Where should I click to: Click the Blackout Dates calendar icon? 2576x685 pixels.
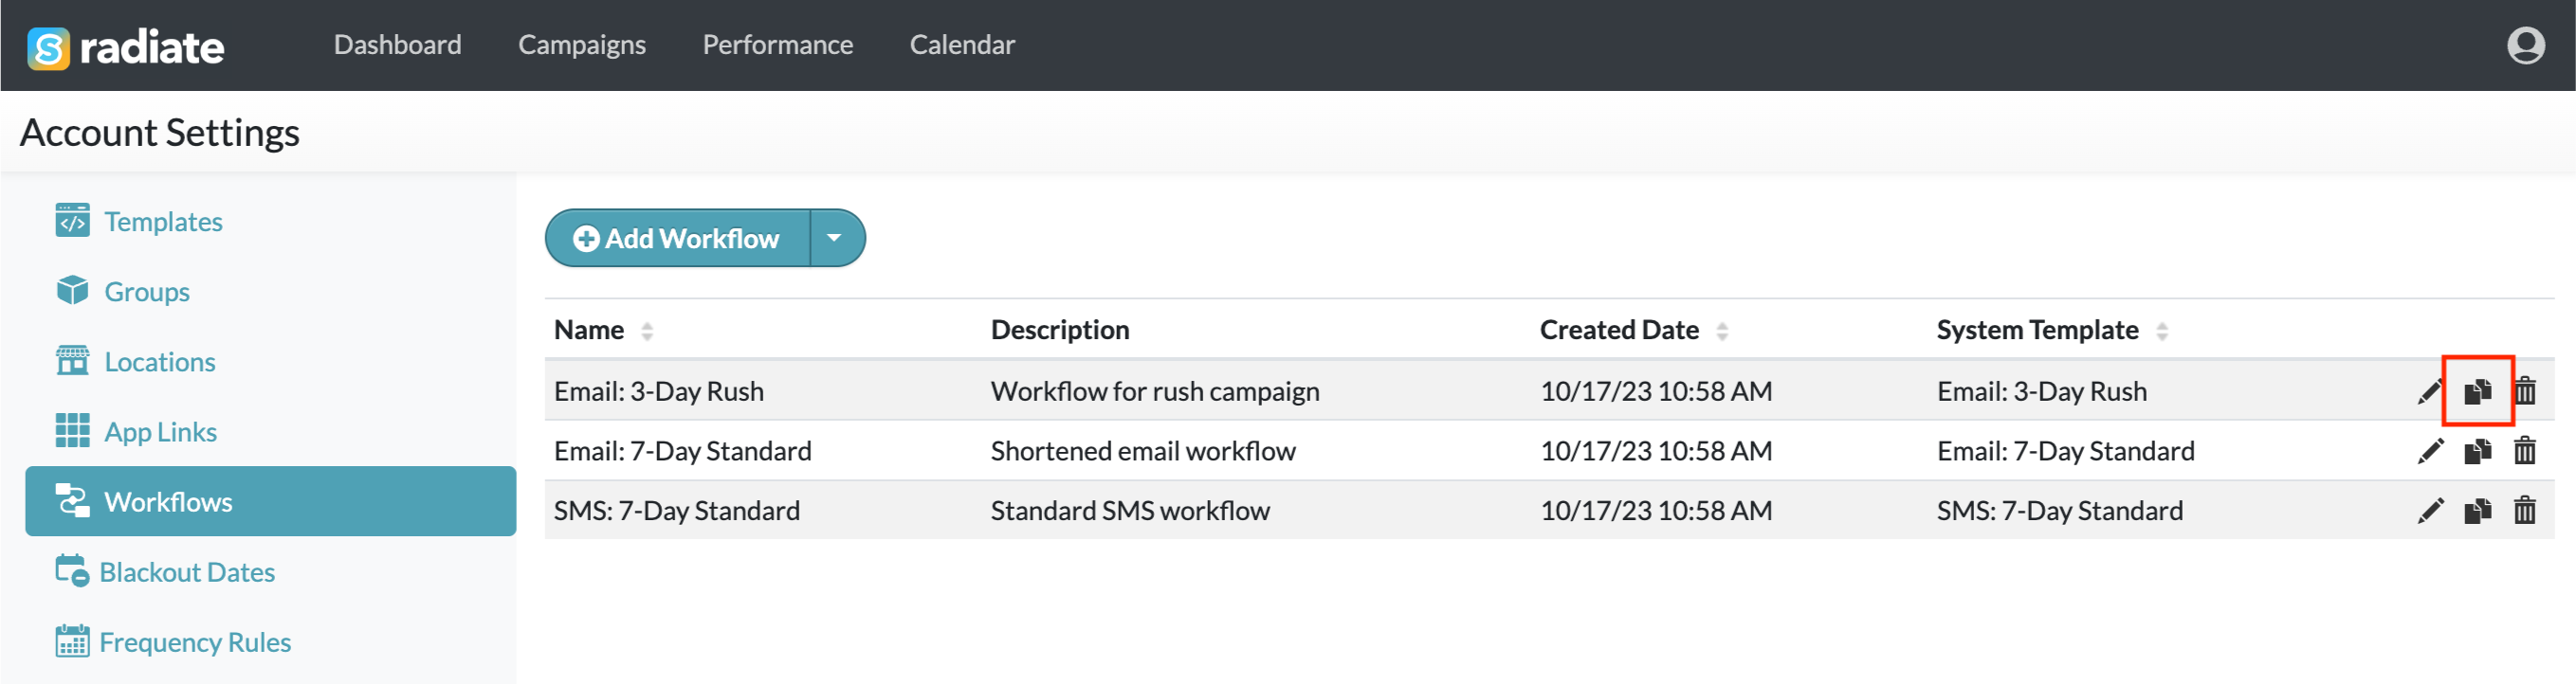coord(72,571)
